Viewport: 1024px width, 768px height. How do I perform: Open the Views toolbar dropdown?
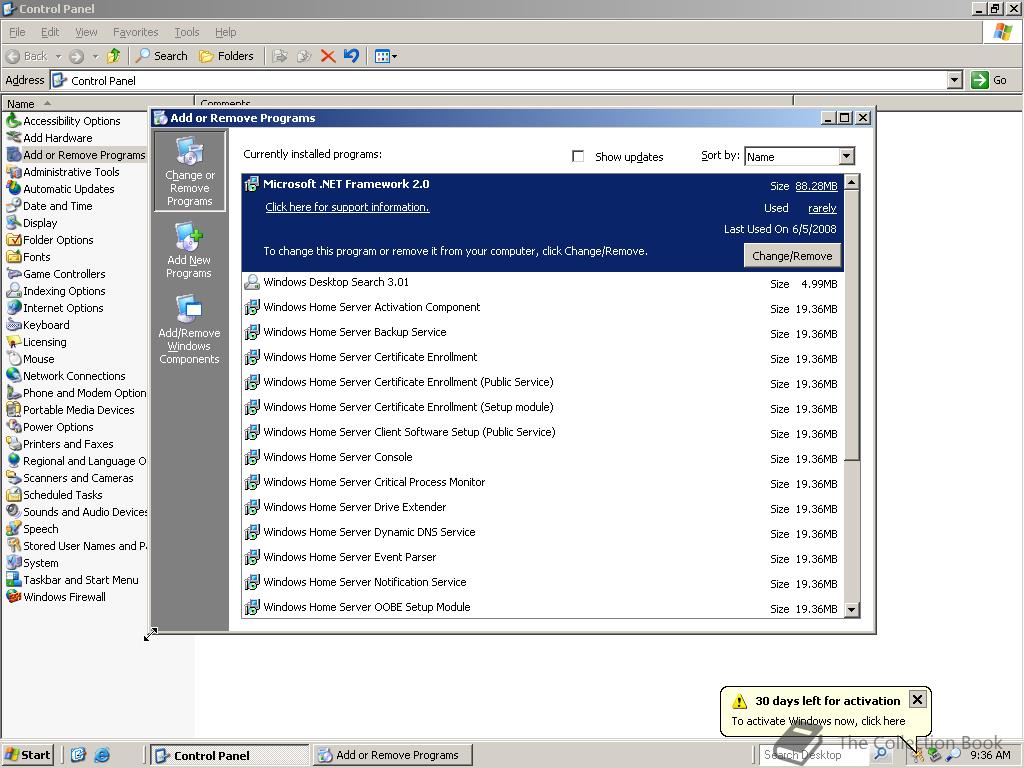click(x=386, y=56)
